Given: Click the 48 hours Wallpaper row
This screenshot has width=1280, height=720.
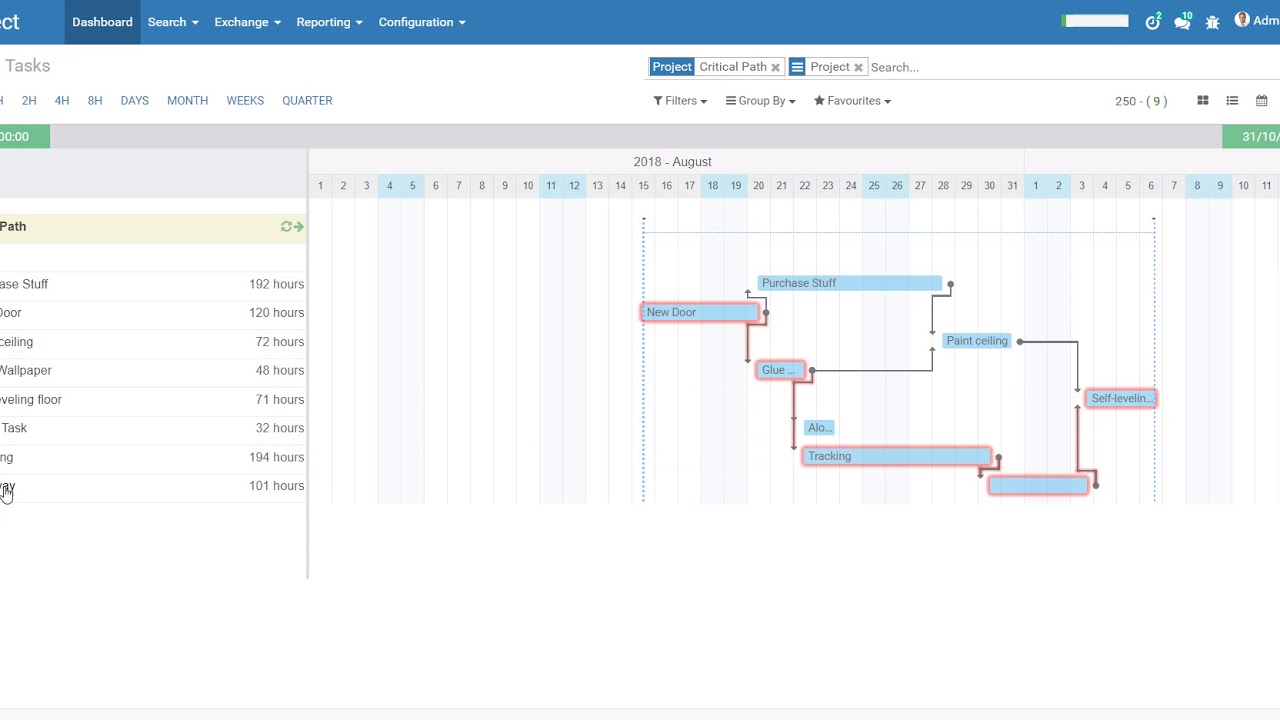Looking at the screenshot, I should (x=152, y=370).
